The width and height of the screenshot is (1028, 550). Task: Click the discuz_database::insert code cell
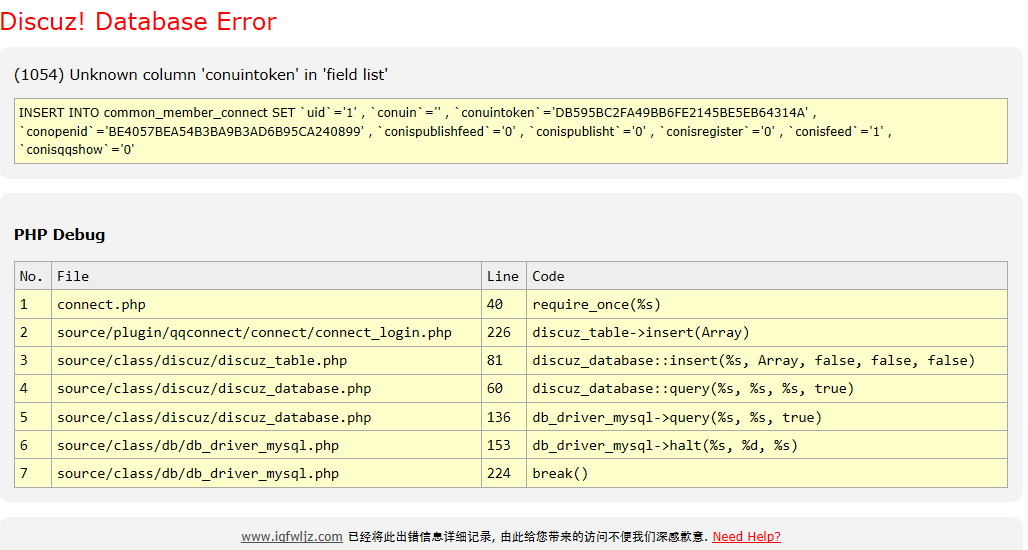point(766,361)
